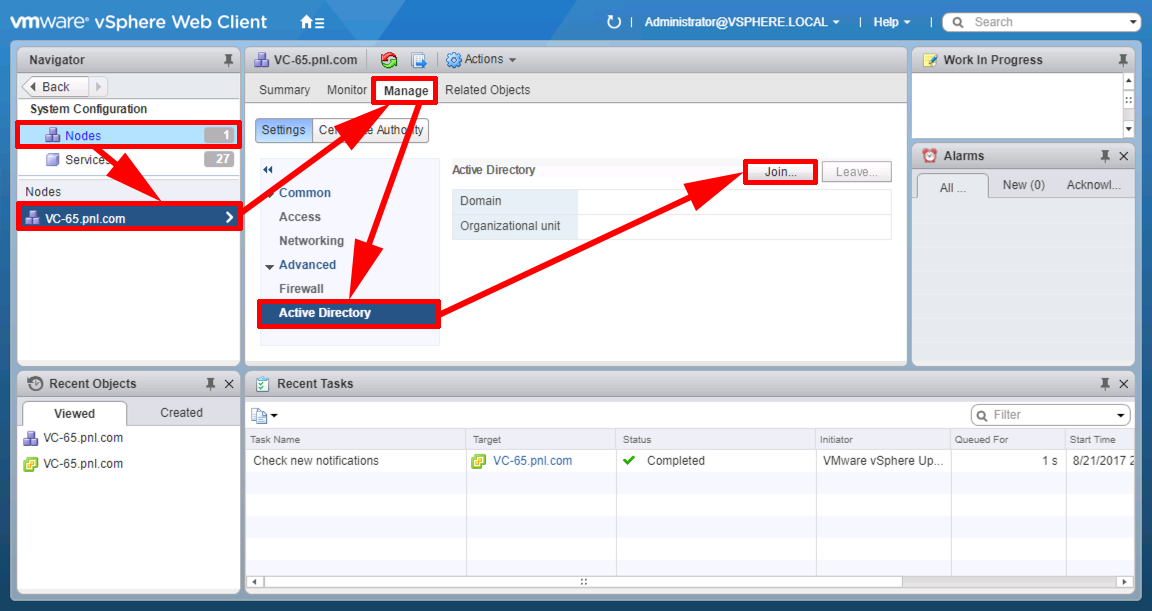This screenshot has height=611, width=1152.
Task: Close the Alarms panel
Action: pos(1123,156)
